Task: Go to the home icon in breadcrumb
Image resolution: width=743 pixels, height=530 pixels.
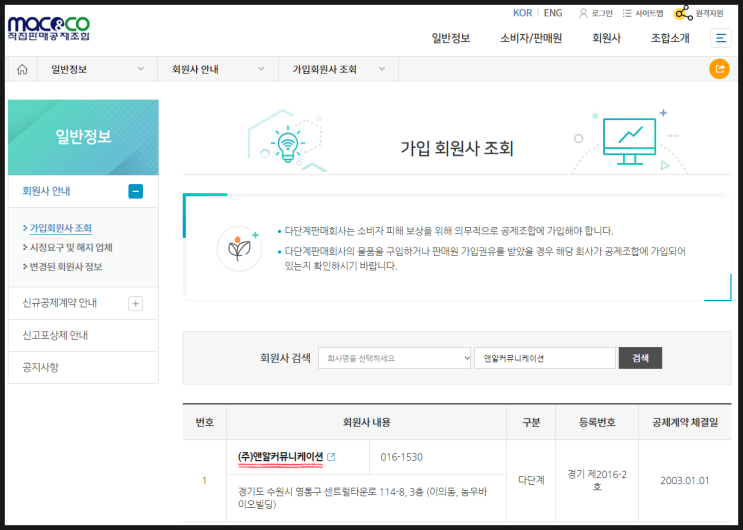Action: pyautogui.click(x=22, y=69)
